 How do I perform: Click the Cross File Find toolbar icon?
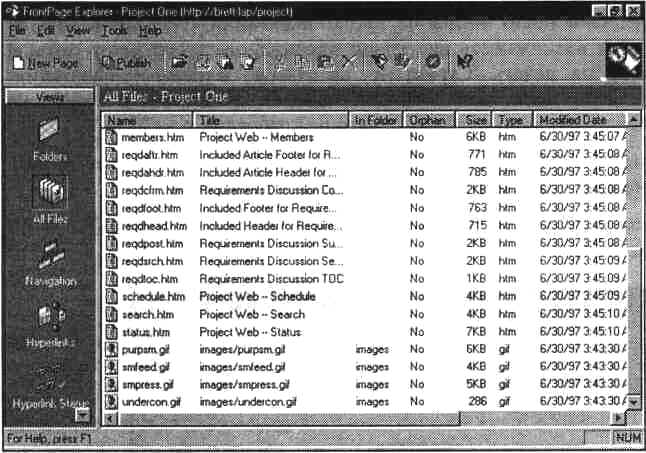point(225,62)
